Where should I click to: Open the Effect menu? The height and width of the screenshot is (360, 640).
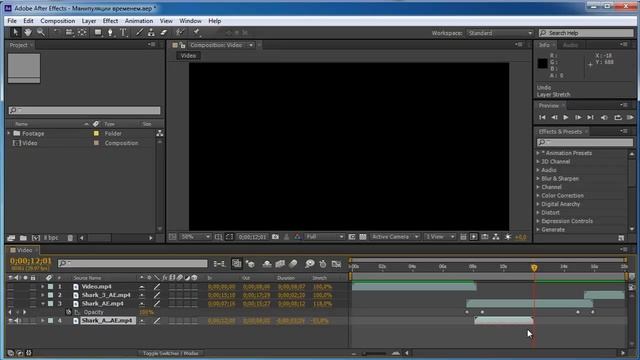(x=110, y=21)
